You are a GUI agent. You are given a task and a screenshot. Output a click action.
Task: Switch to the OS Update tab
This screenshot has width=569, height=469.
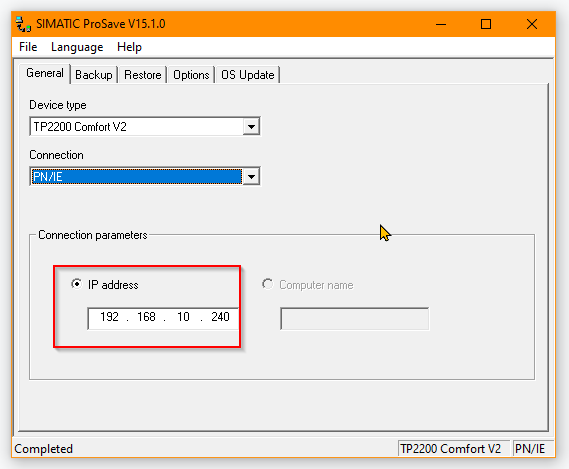(x=248, y=75)
